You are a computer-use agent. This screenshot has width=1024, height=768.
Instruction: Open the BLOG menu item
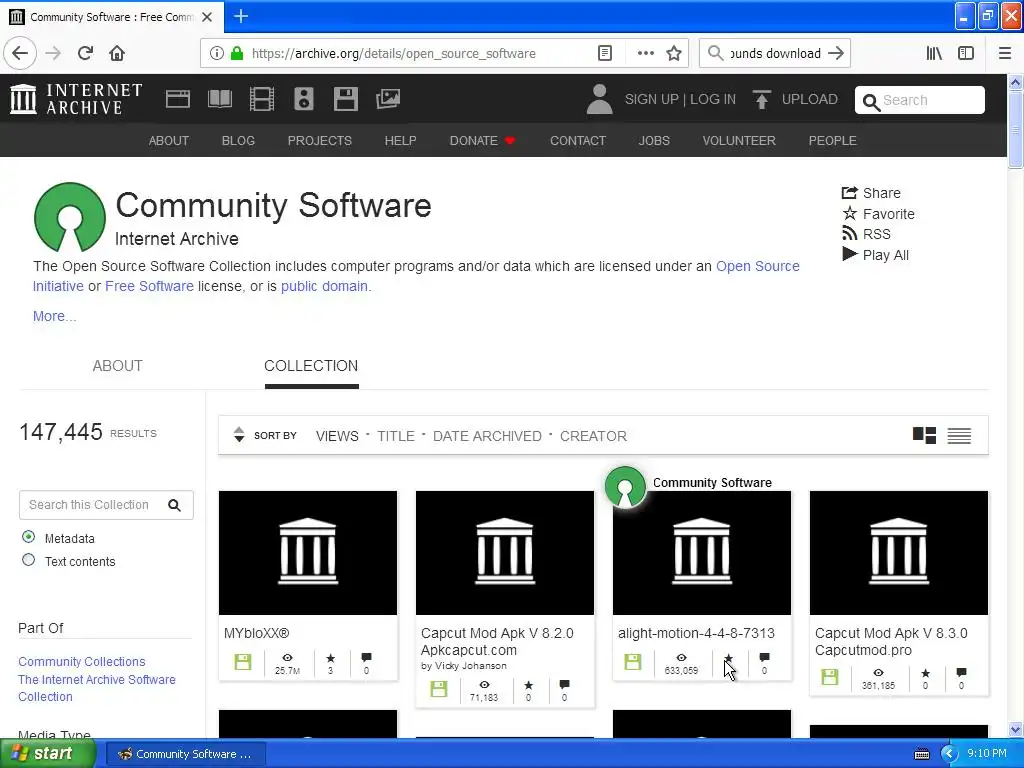tap(238, 140)
